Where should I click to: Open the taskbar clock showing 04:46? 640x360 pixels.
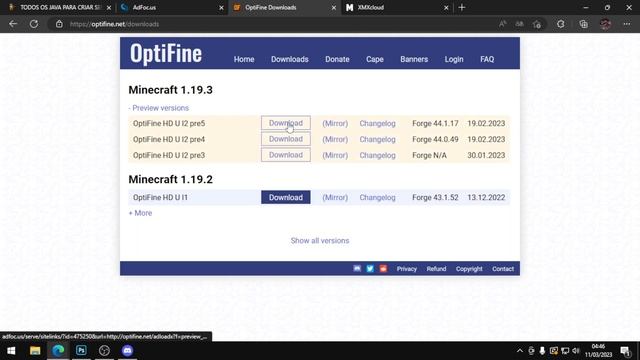click(599, 351)
